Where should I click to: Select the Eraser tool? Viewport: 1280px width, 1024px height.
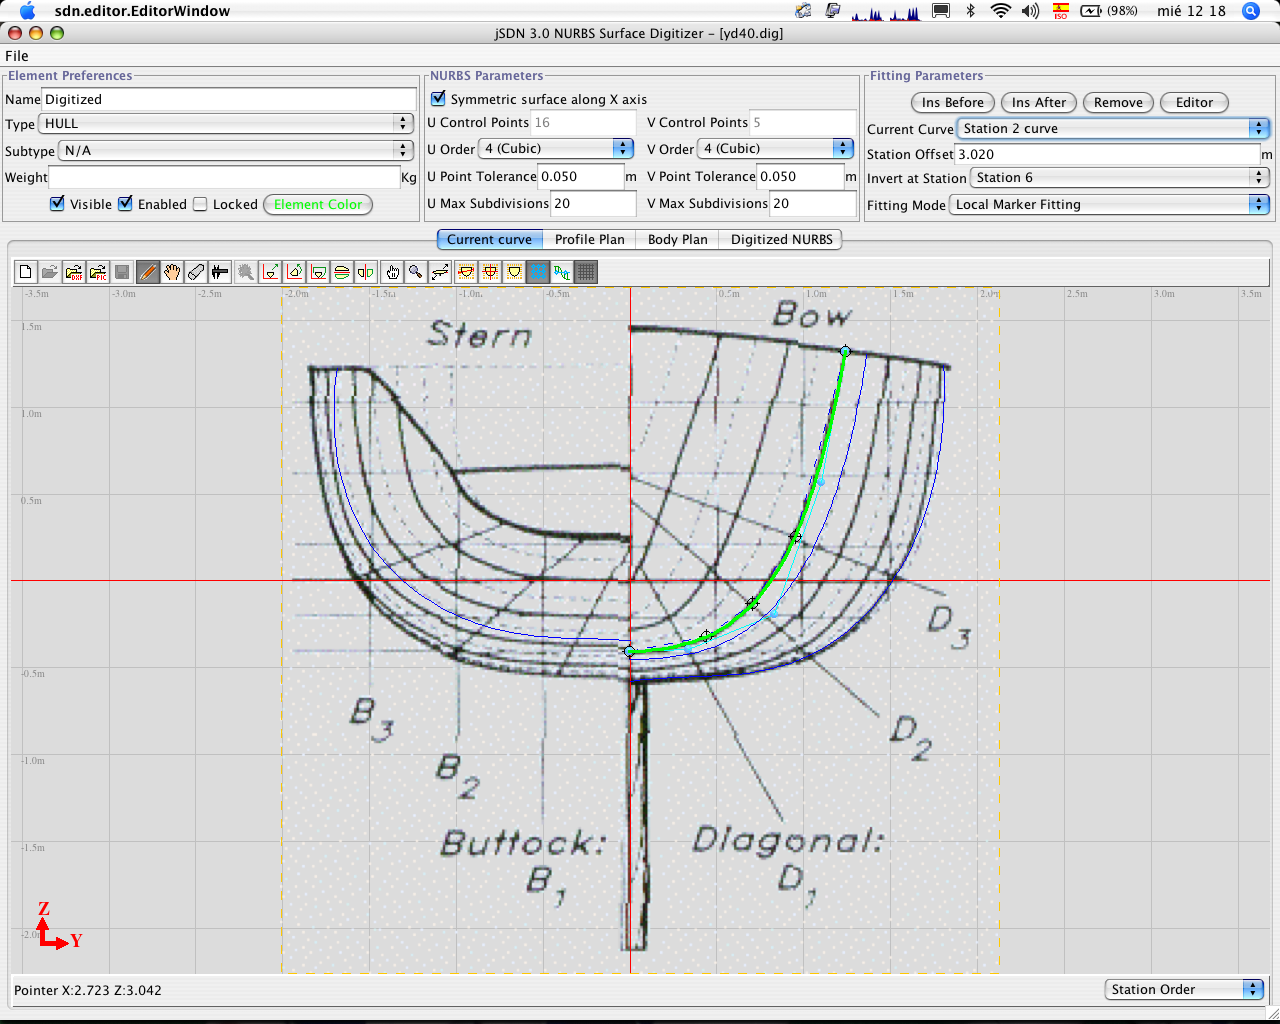[x=196, y=272]
